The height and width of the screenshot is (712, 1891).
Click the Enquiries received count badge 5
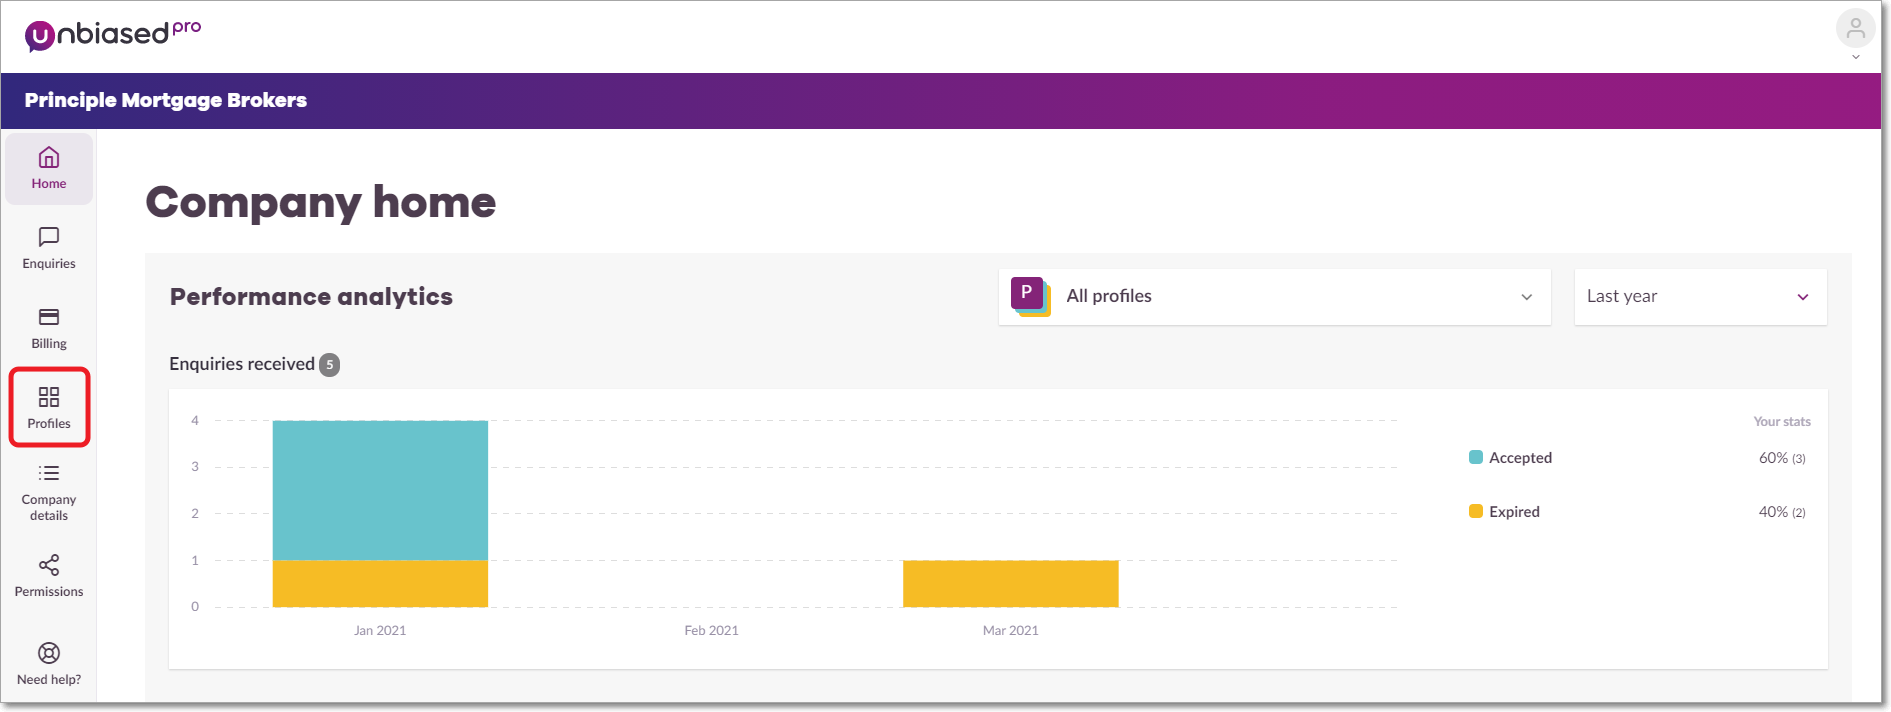pos(330,365)
